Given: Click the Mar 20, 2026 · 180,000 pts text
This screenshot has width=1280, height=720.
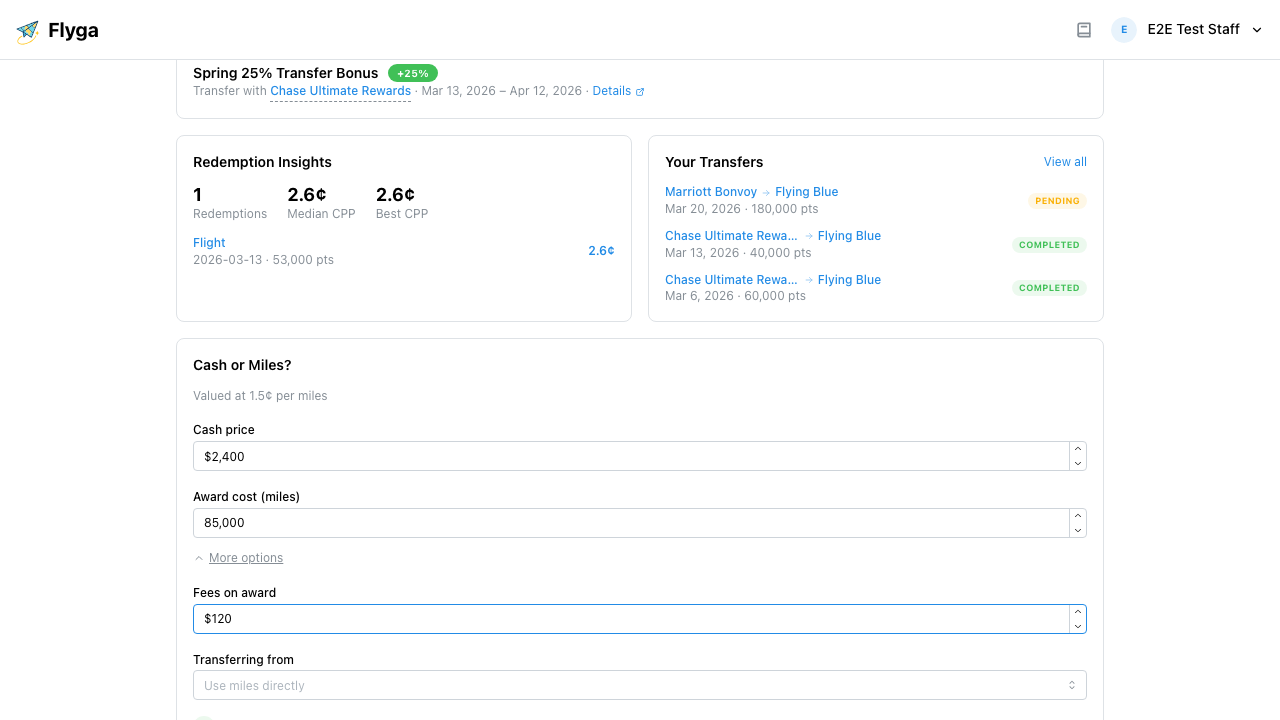Looking at the screenshot, I should pyautogui.click(x=742, y=209).
